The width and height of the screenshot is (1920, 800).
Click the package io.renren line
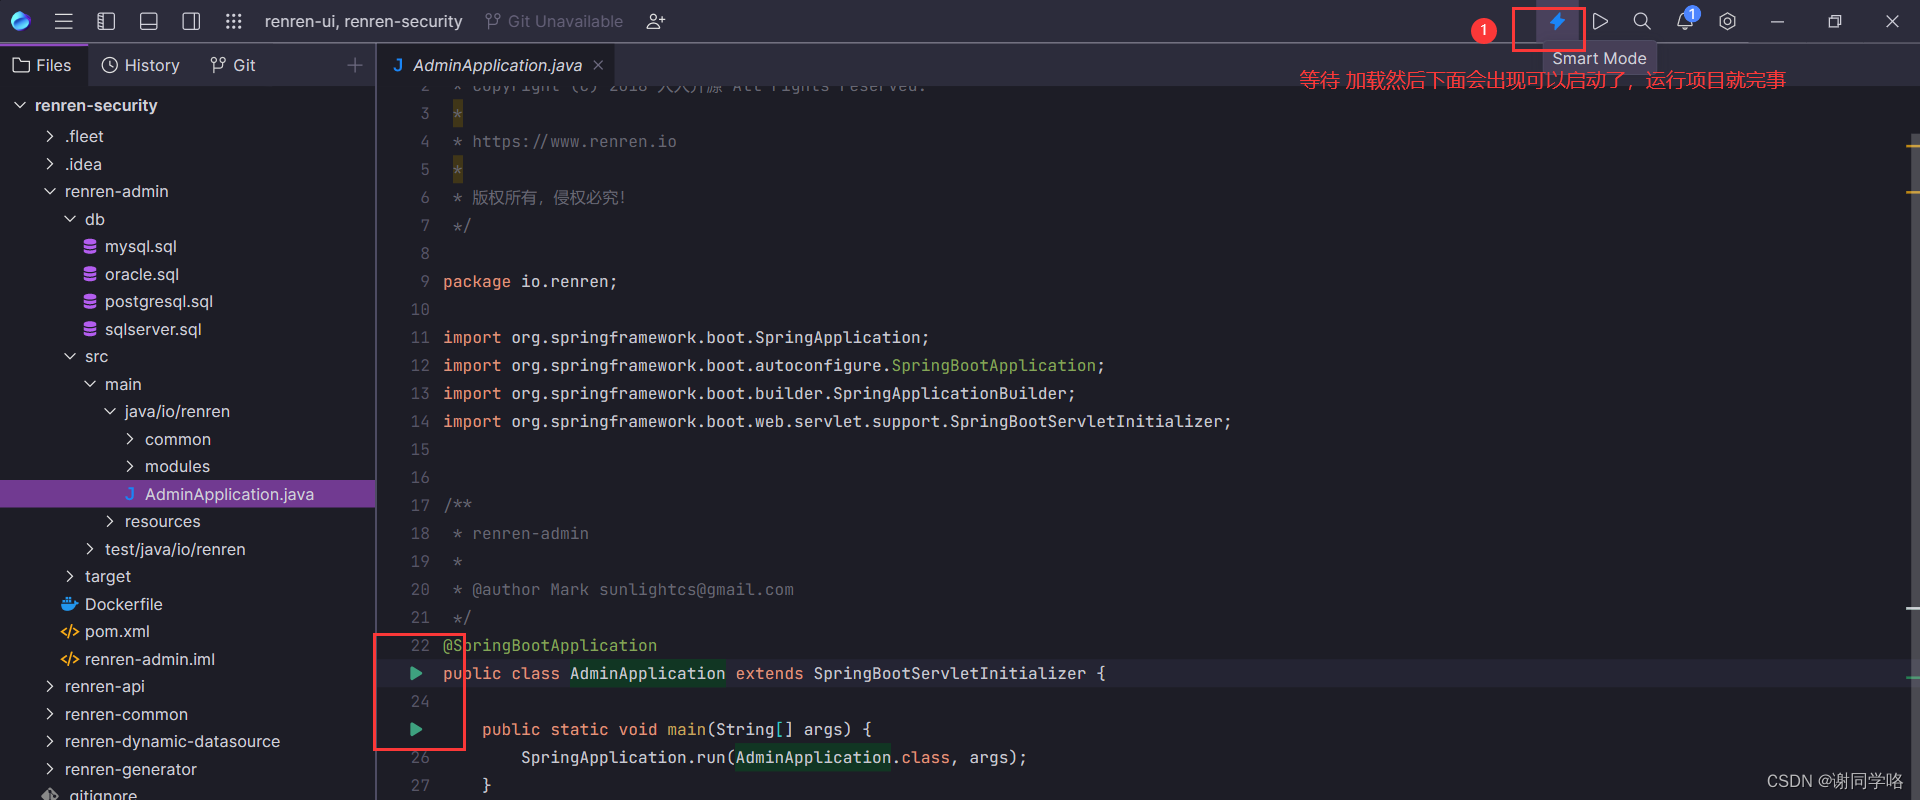[530, 282]
